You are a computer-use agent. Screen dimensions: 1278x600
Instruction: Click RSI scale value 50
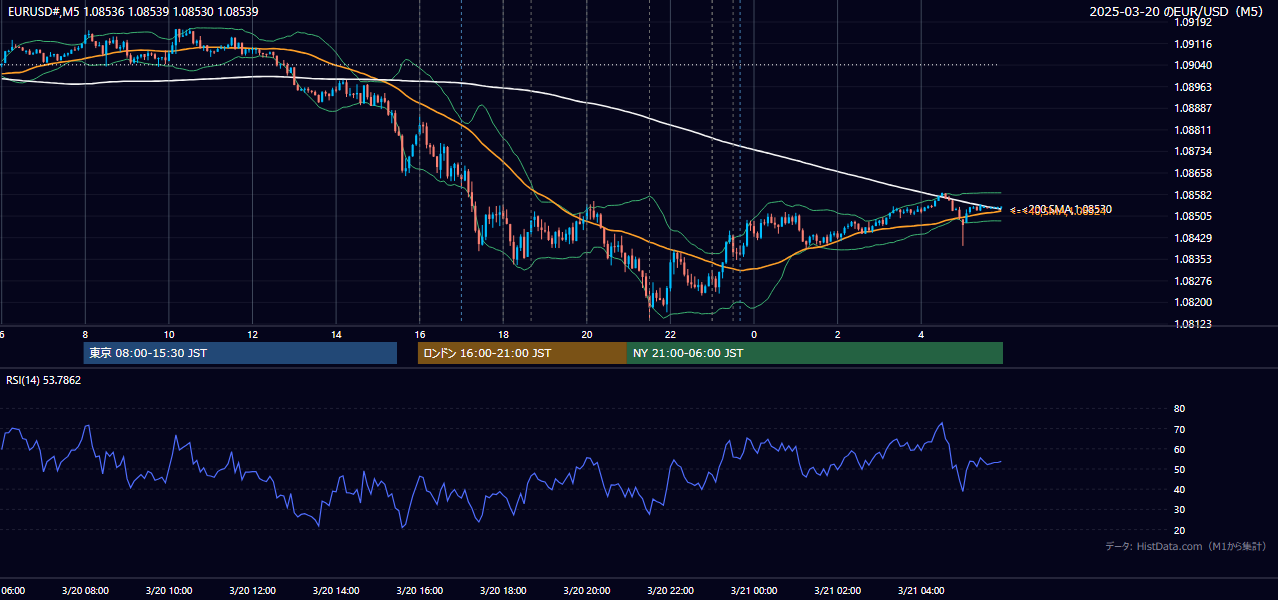click(1179, 469)
